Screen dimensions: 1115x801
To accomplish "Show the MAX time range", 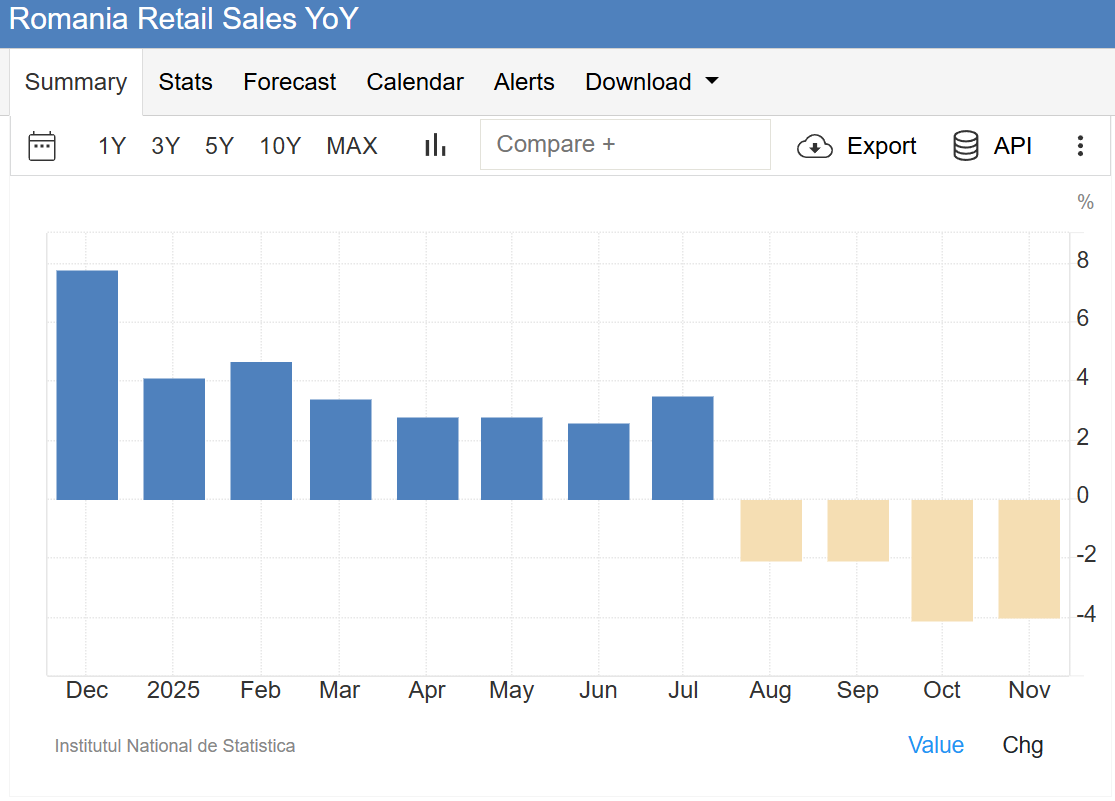I will 352,146.
